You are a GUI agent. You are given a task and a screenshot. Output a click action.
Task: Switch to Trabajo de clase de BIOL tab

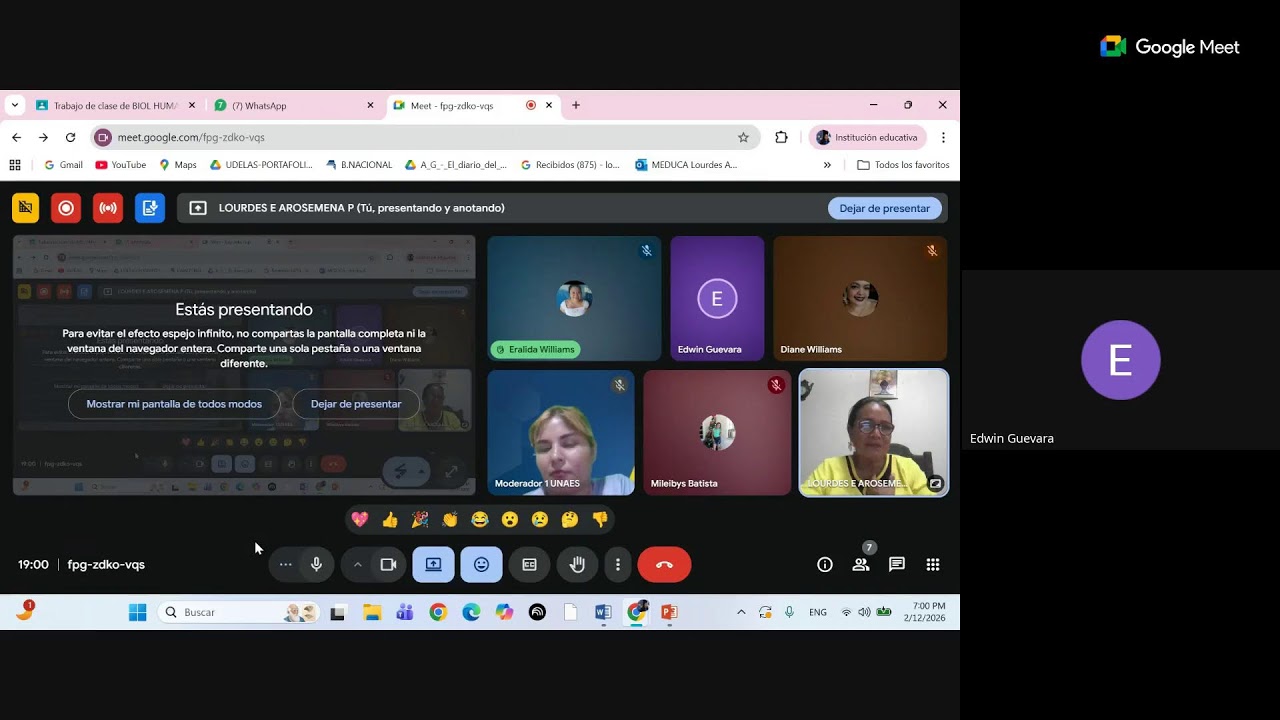(116, 105)
